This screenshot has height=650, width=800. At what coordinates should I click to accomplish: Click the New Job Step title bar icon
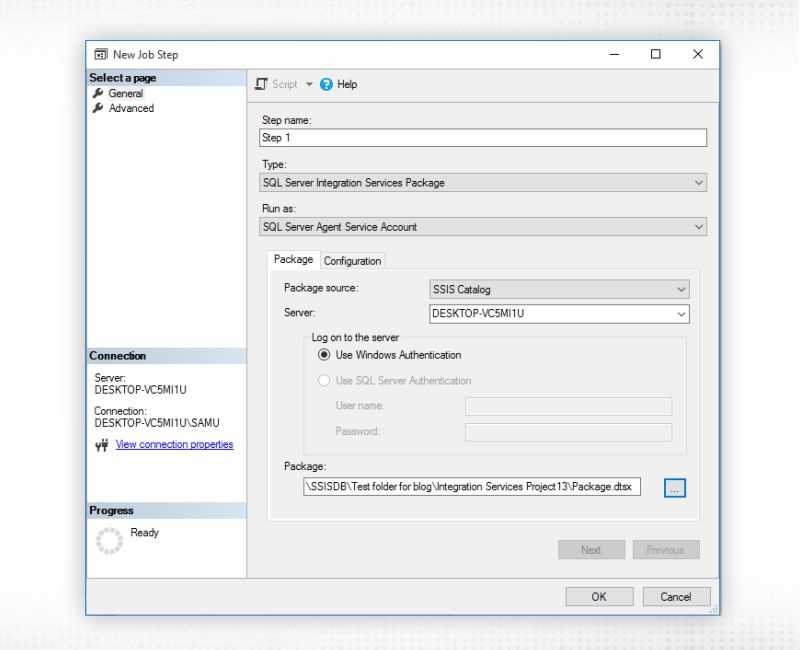[x=101, y=54]
